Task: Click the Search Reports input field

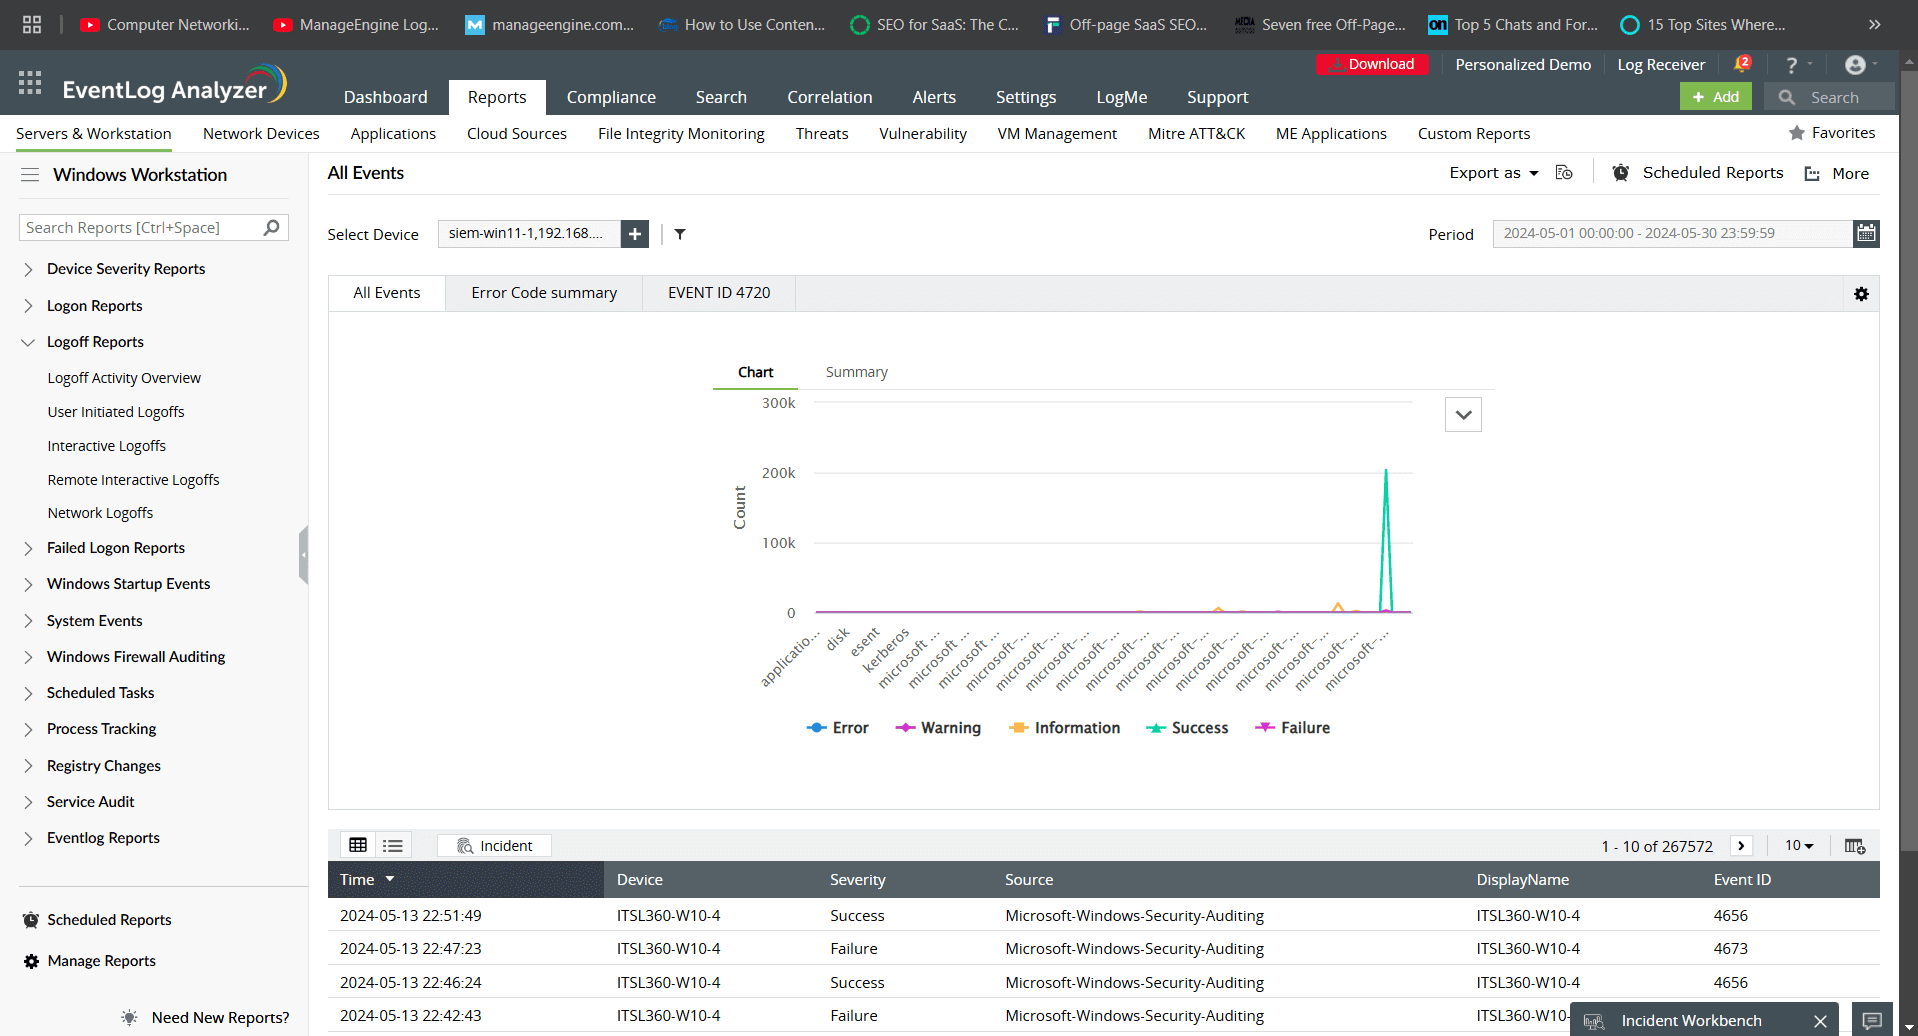Action: click(x=140, y=228)
